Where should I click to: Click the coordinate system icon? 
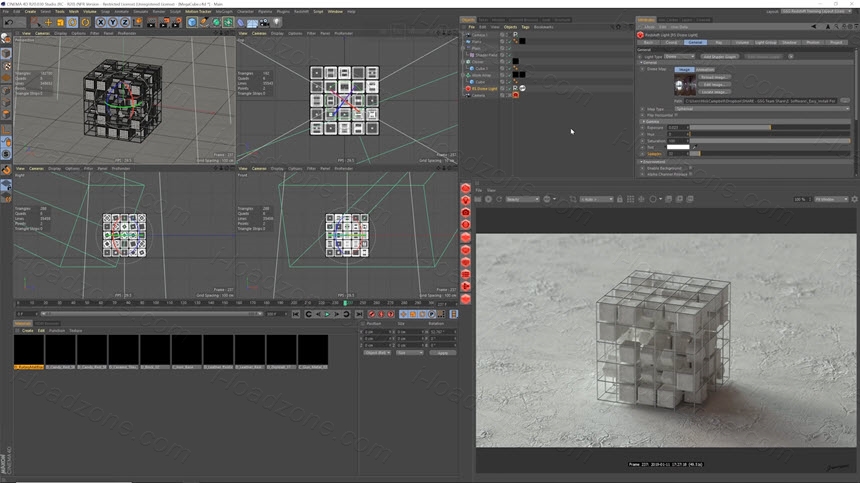137,22
